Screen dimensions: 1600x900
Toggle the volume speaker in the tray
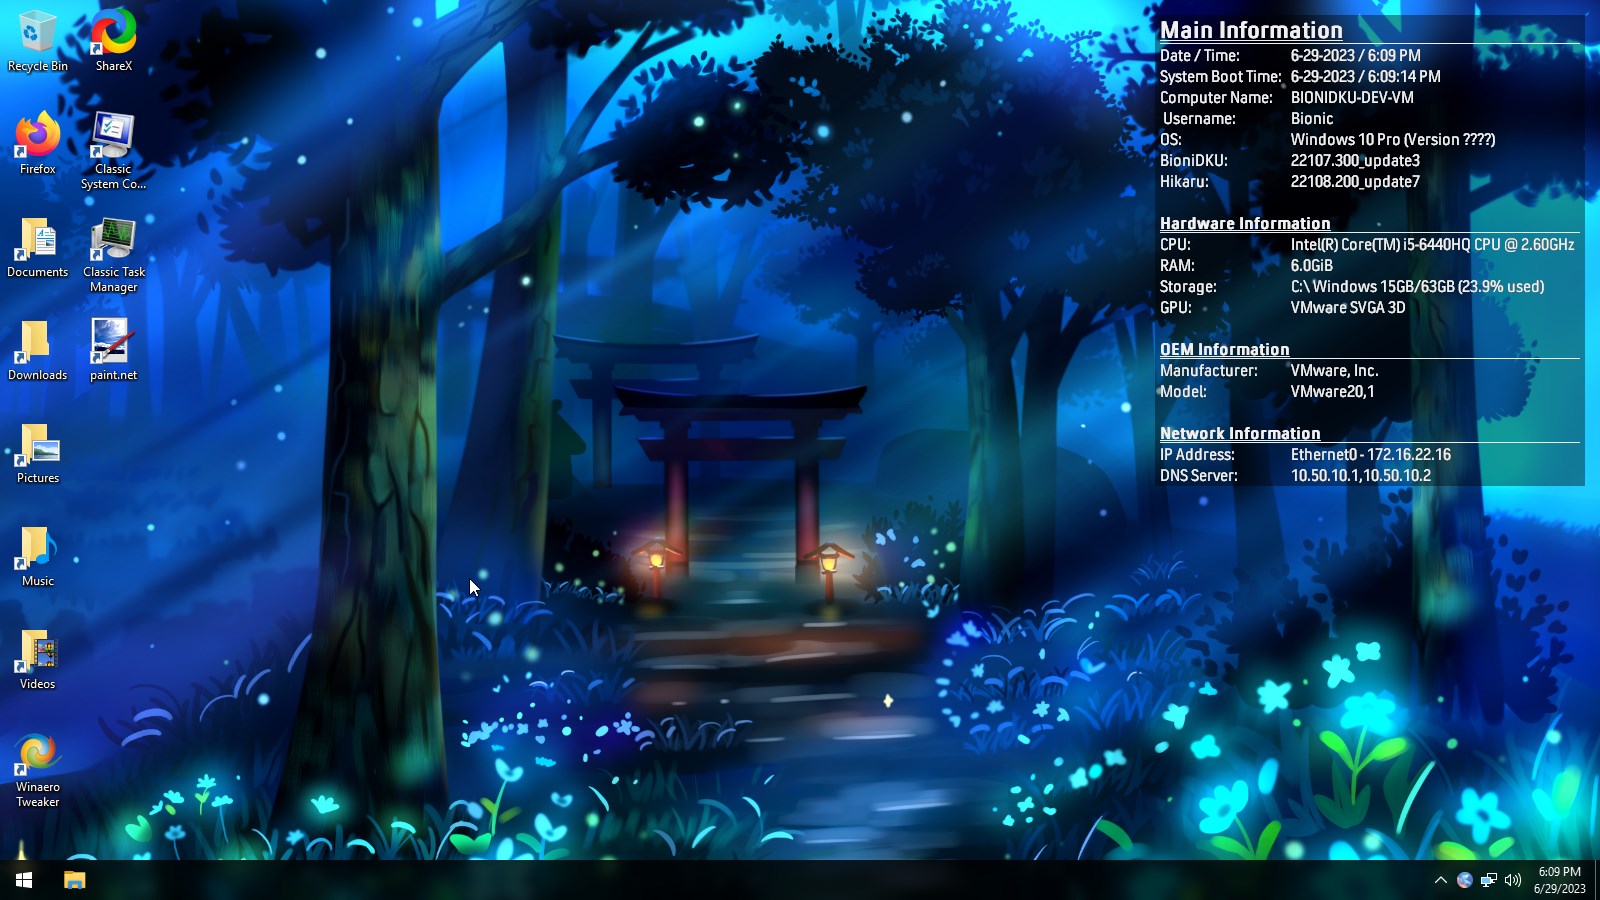click(1512, 880)
